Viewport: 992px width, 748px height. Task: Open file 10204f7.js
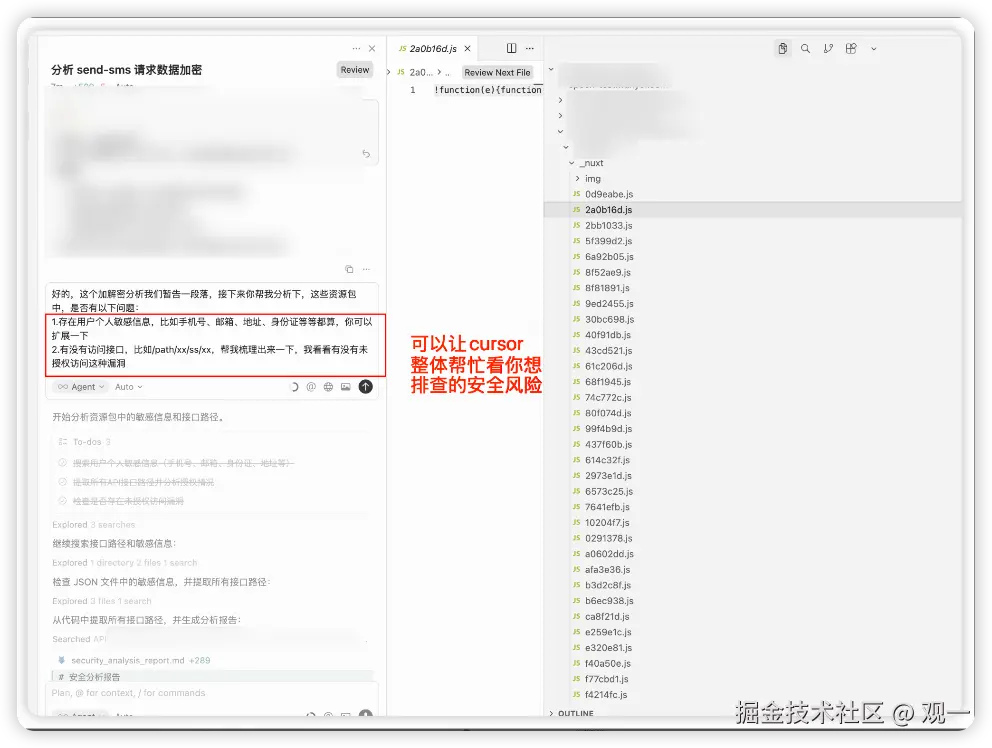coord(607,523)
